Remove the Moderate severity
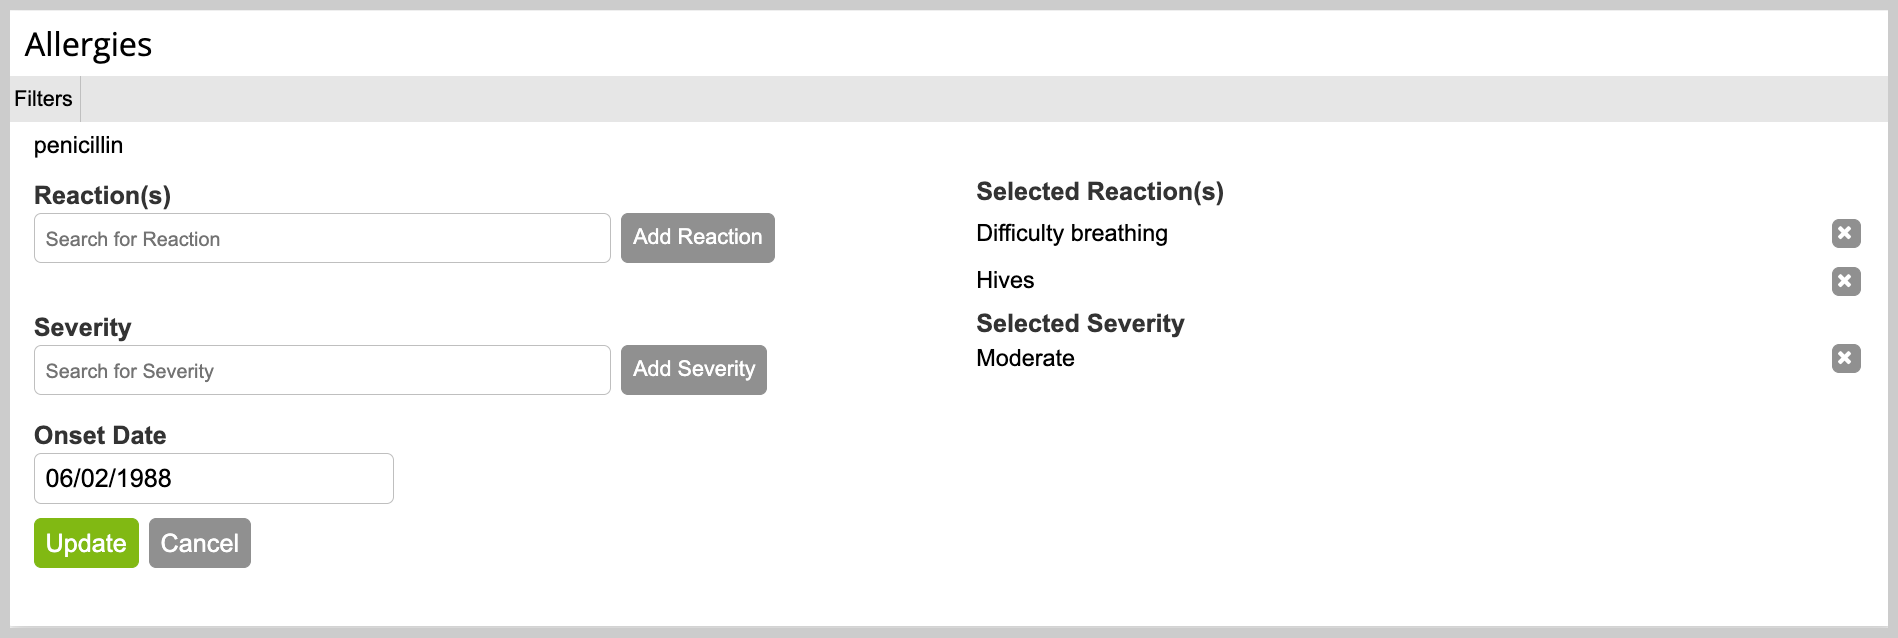The width and height of the screenshot is (1898, 638). 1846,358
